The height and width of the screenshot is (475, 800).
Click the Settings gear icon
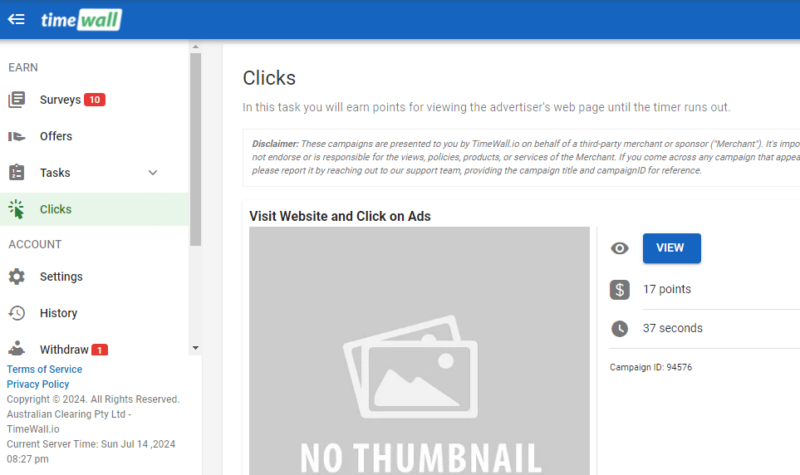tap(16, 277)
